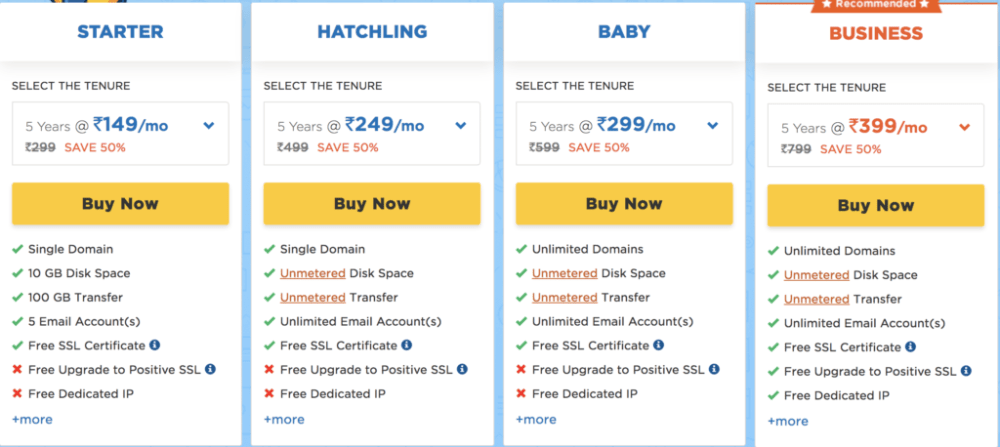This screenshot has width=1000, height=447.
Task: Click info icon beside Business Positive SSL upgrade
Action: point(966,371)
